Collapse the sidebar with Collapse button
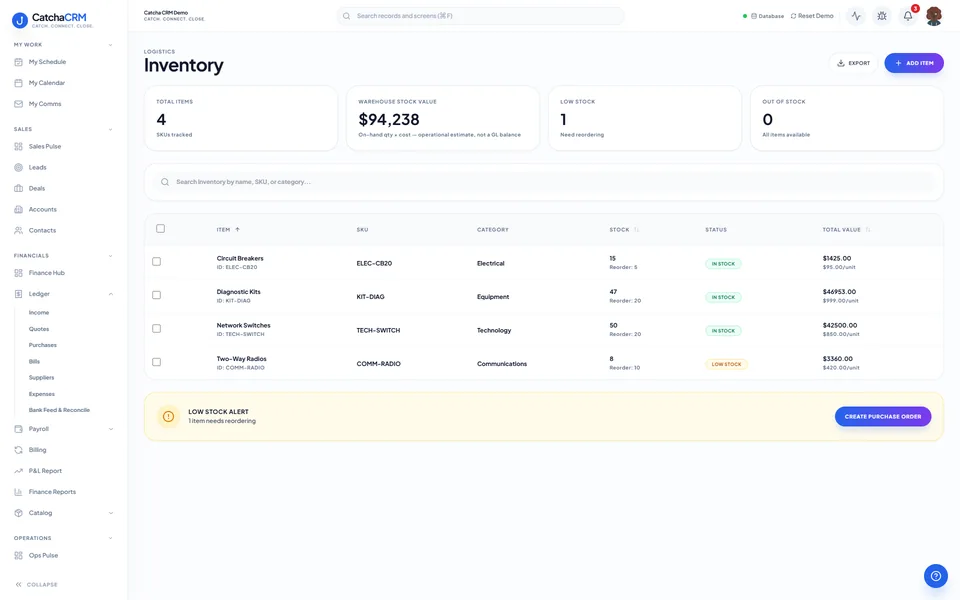 tap(37, 585)
